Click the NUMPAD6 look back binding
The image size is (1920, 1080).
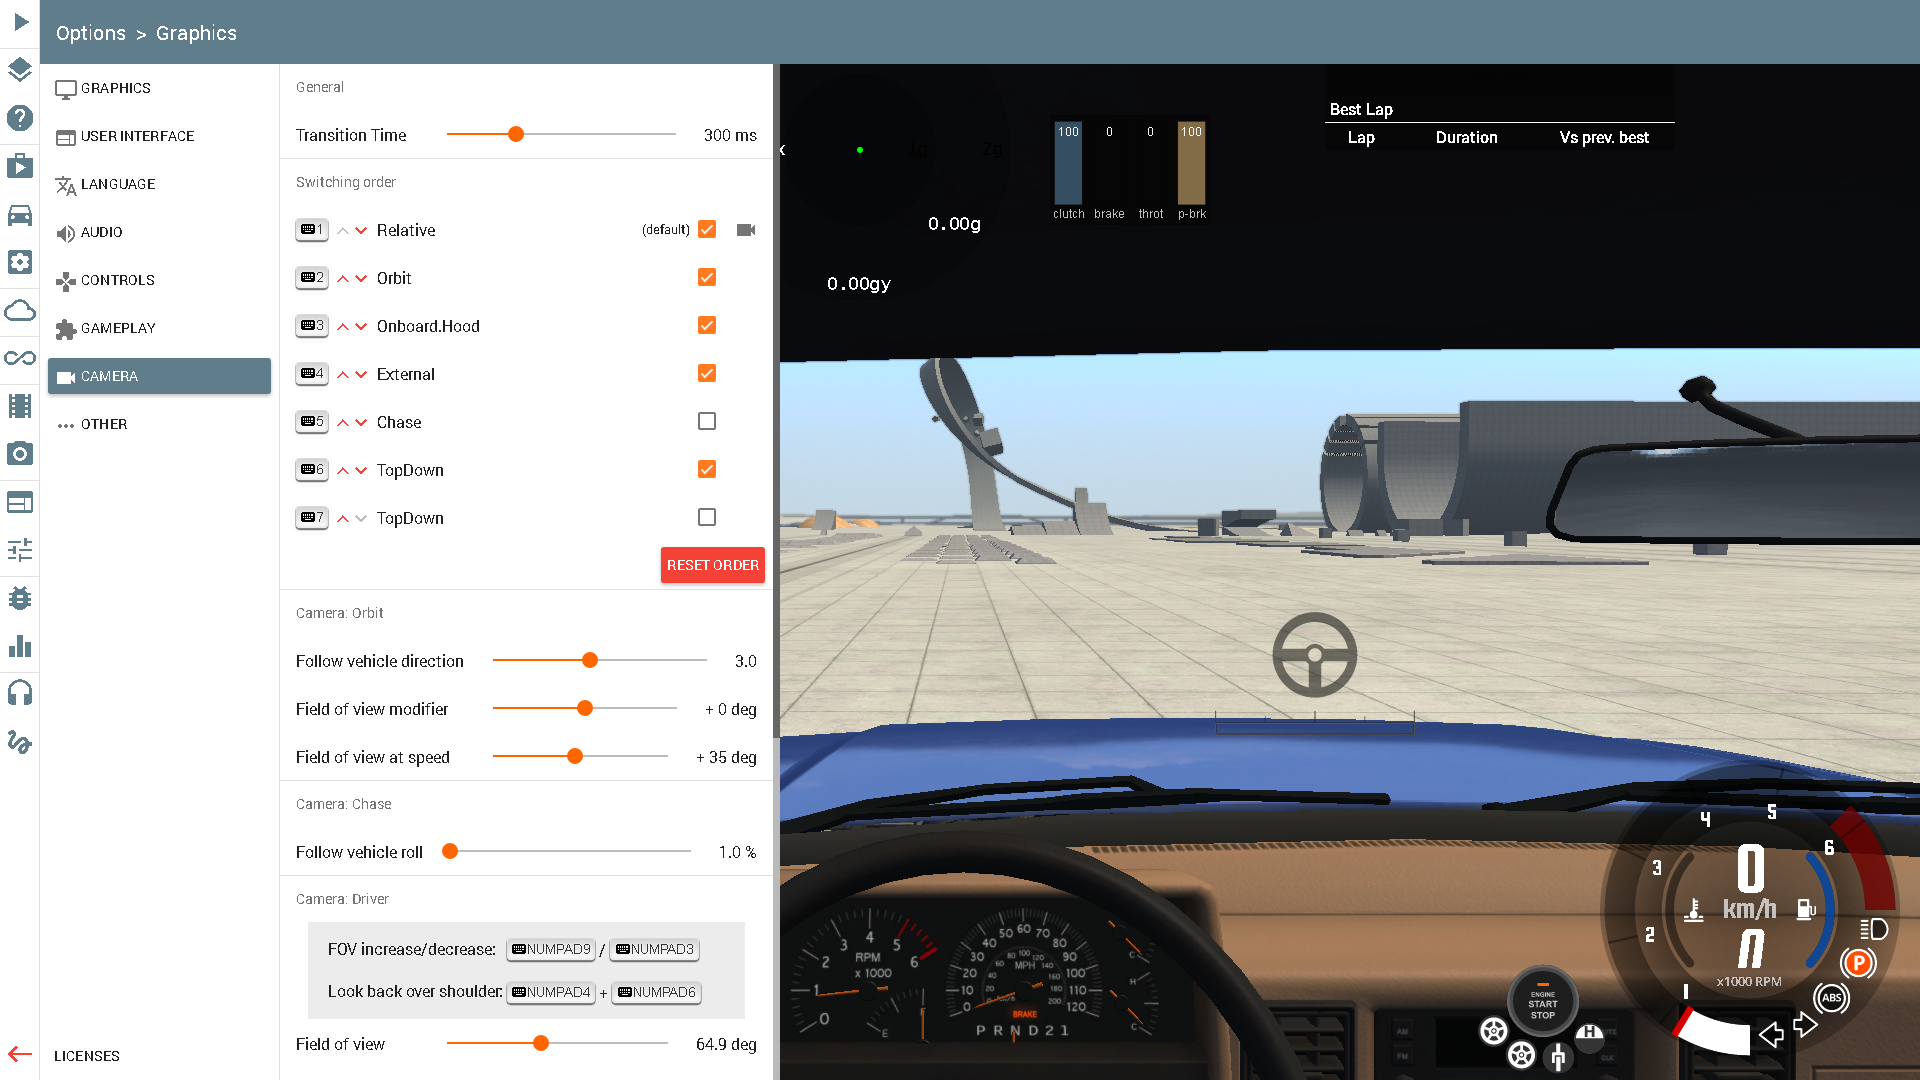click(656, 992)
